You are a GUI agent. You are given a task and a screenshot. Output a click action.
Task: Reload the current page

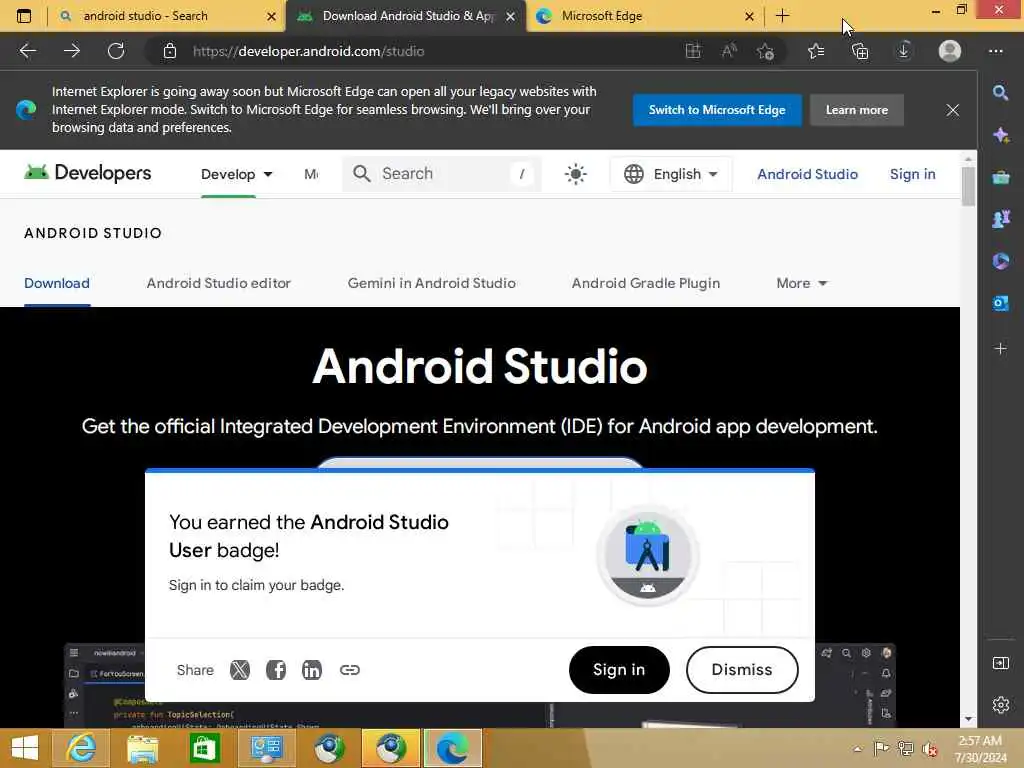[x=116, y=51]
